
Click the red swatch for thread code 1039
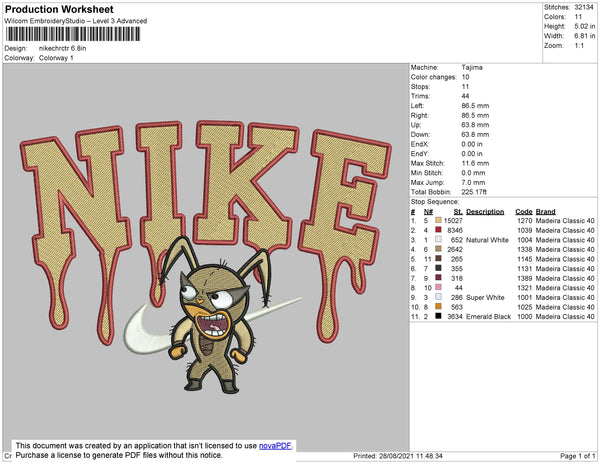pos(438,230)
